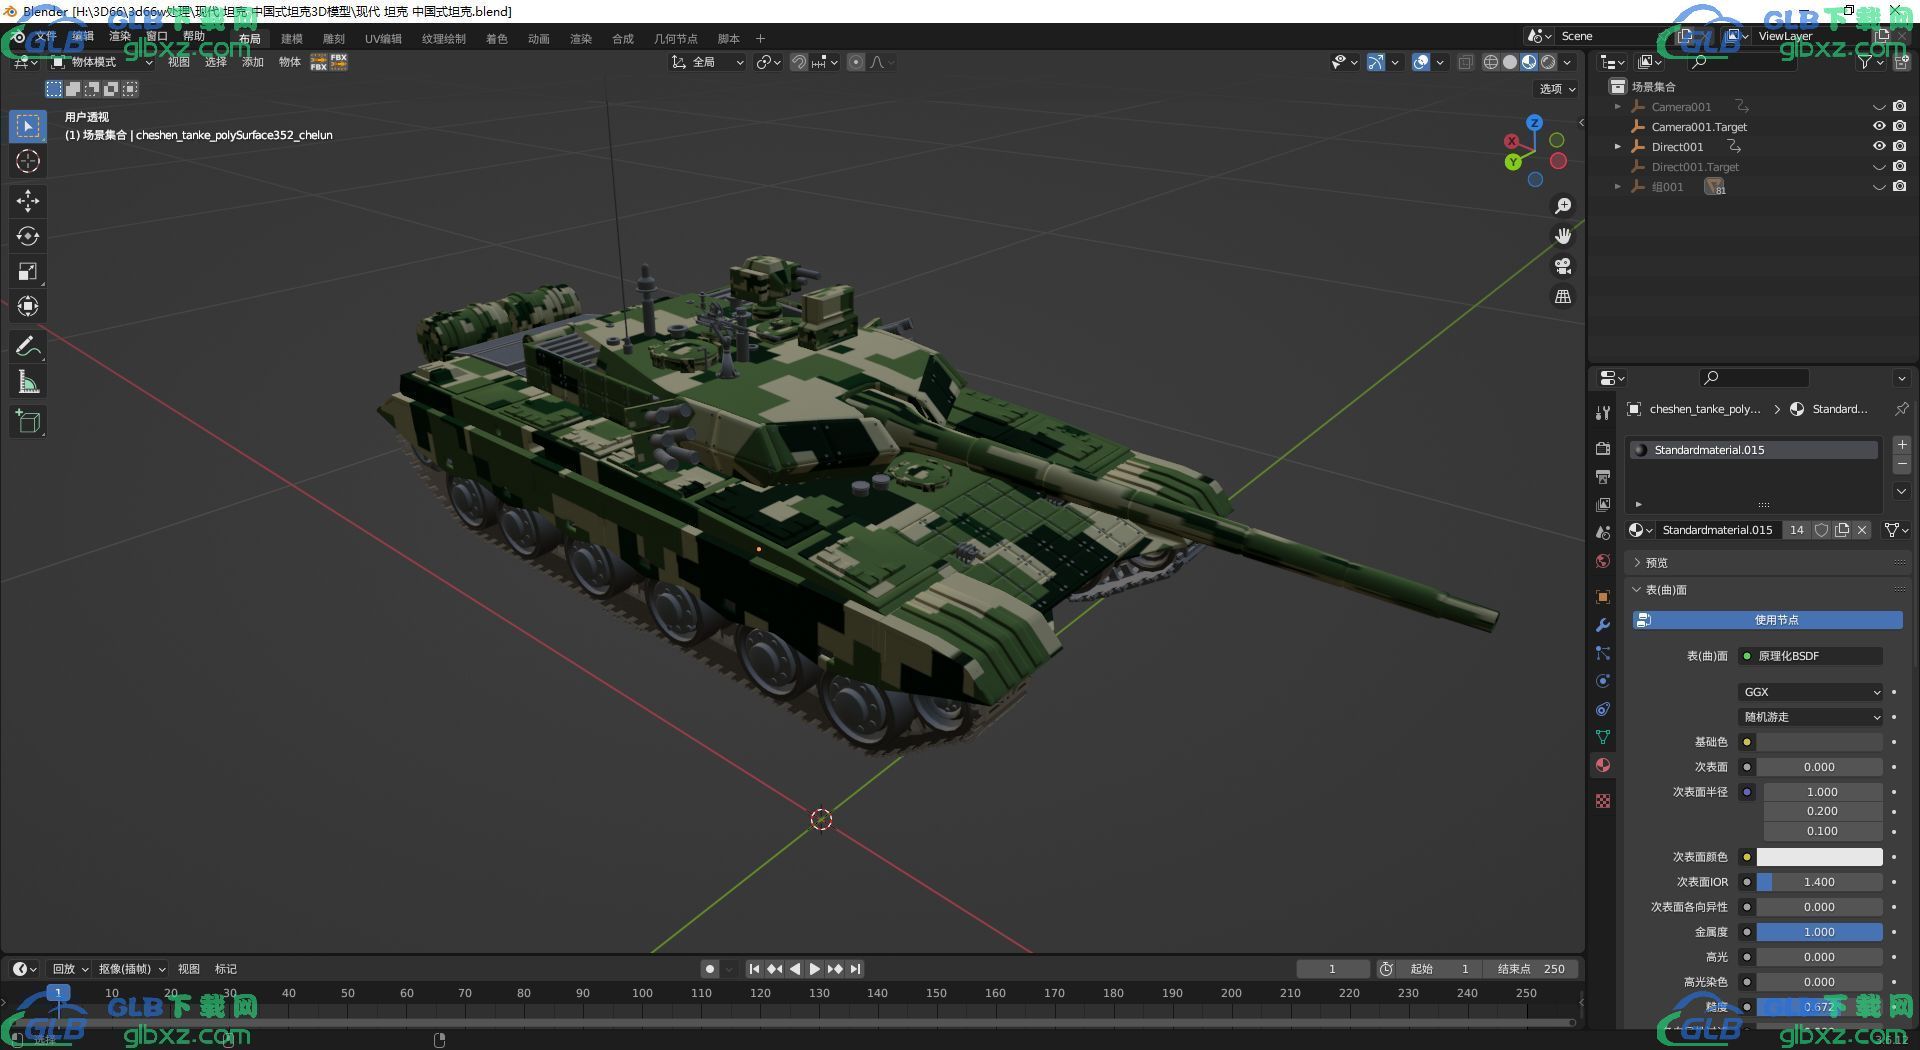Click the play animation button

814,969
